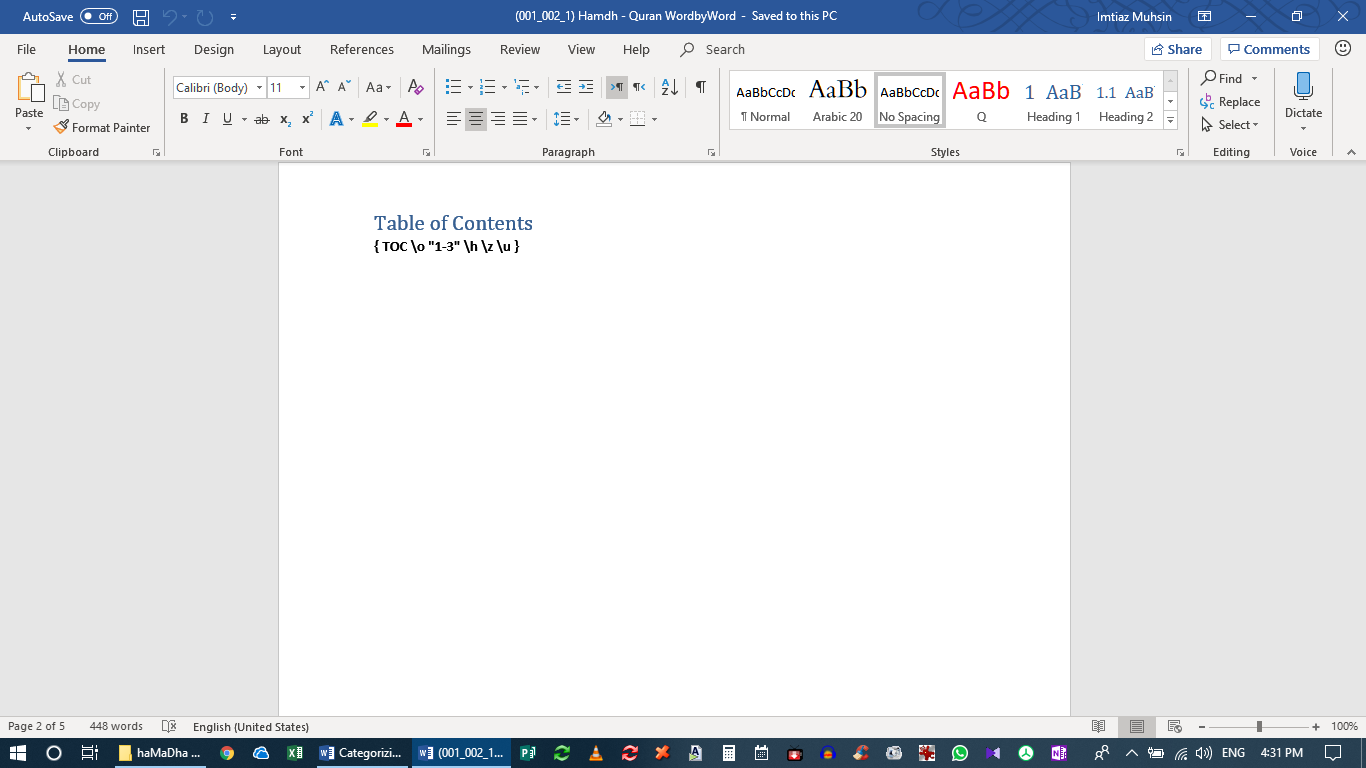Screen dimensions: 1366x768
Task: Apply the Heading 1 style
Action: 1054,101
